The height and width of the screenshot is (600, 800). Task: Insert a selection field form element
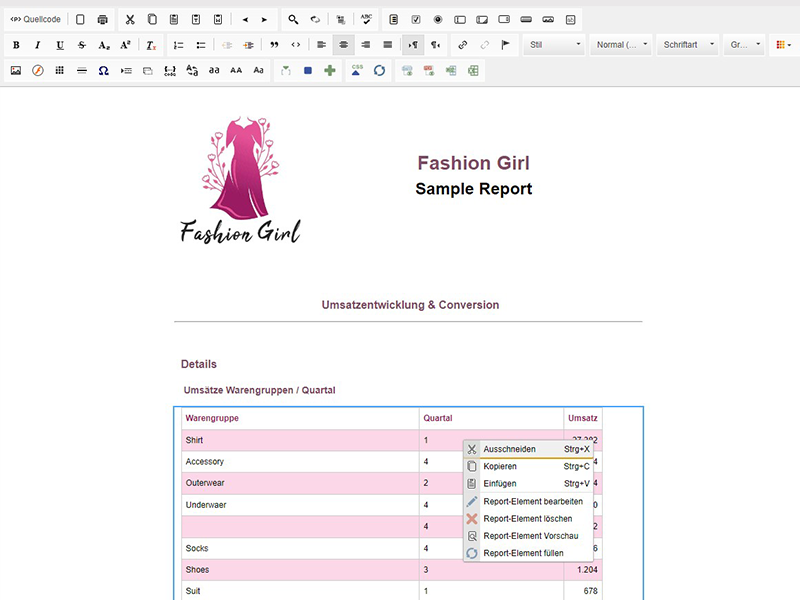pyautogui.click(x=504, y=19)
